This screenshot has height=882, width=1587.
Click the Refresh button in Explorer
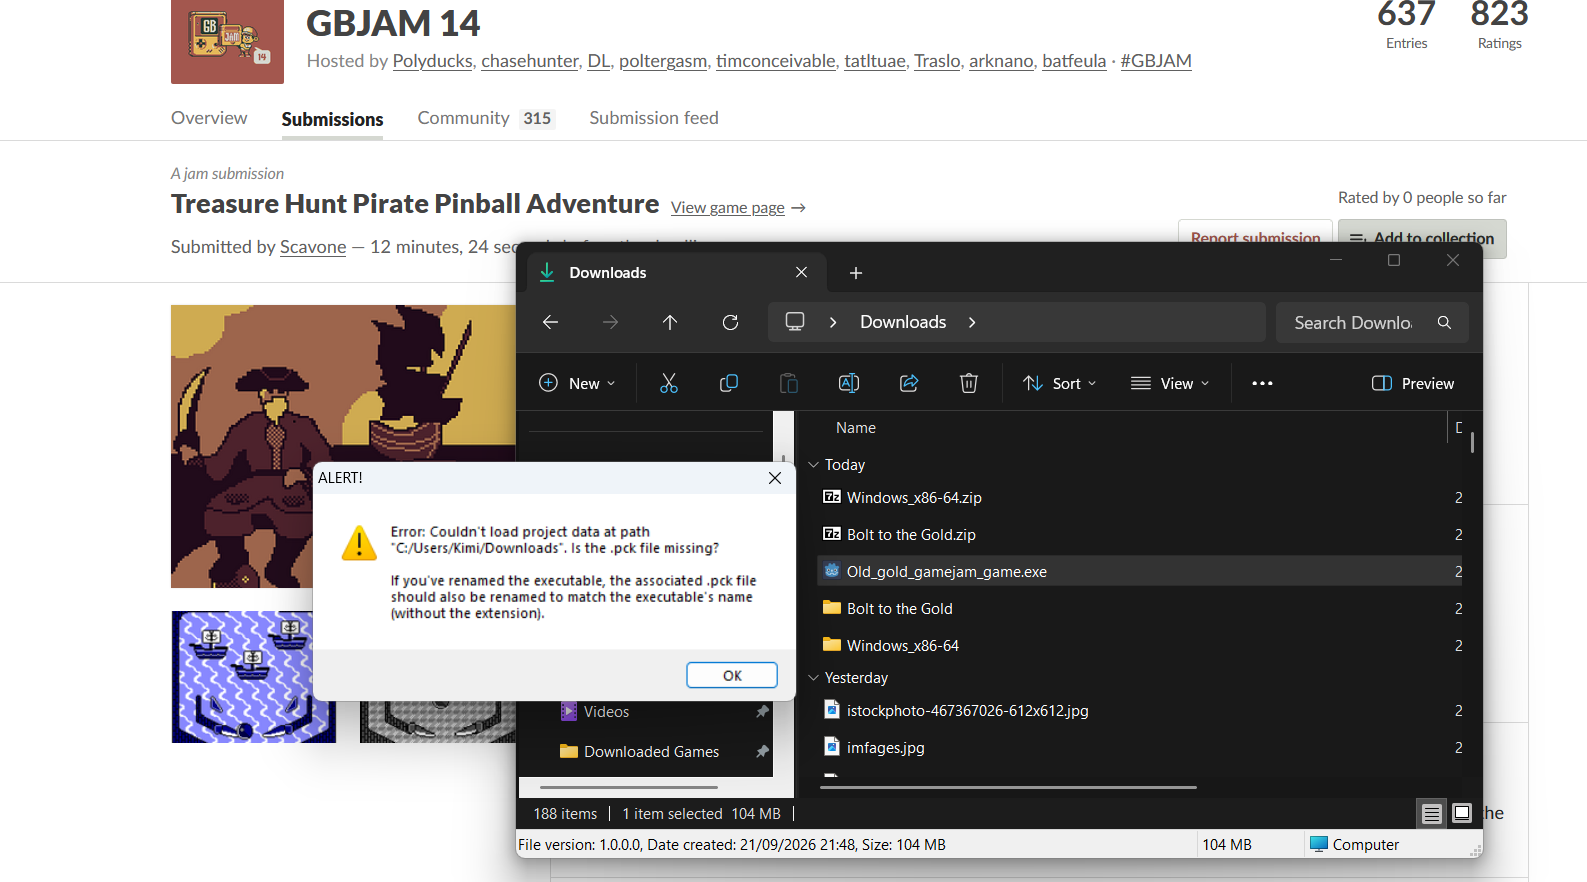[730, 322]
